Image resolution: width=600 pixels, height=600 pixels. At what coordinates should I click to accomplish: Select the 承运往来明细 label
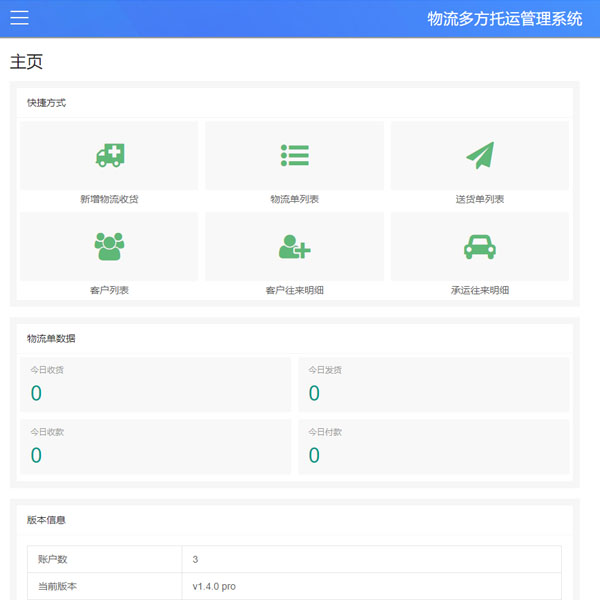pyautogui.click(x=480, y=290)
